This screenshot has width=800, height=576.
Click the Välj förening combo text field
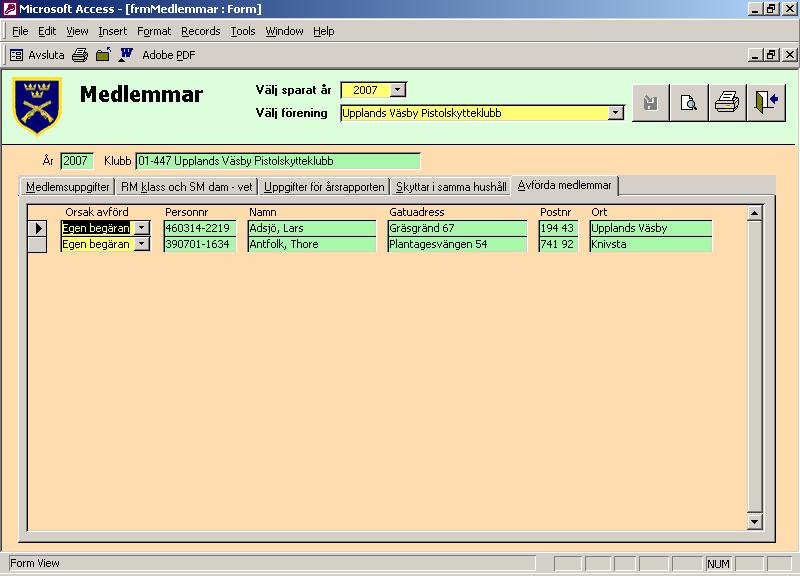(x=474, y=113)
